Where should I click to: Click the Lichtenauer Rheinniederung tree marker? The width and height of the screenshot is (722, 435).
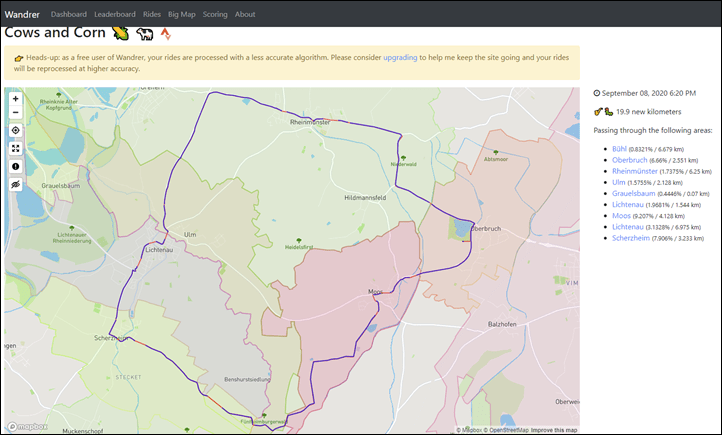click(71, 228)
